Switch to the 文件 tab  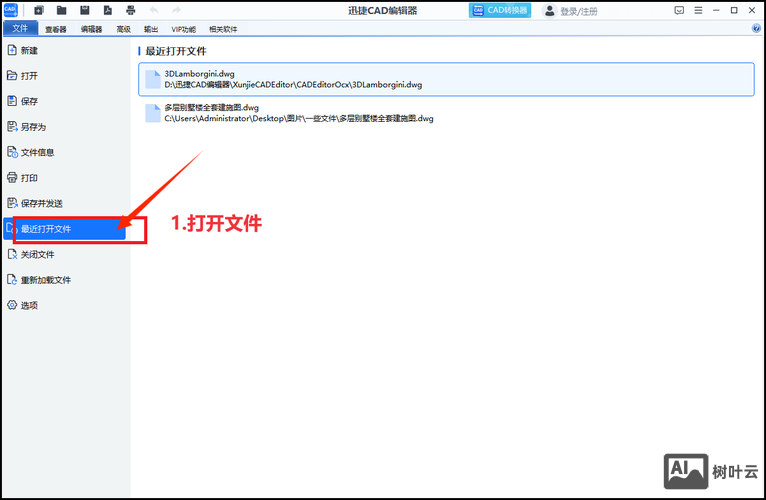(x=20, y=28)
